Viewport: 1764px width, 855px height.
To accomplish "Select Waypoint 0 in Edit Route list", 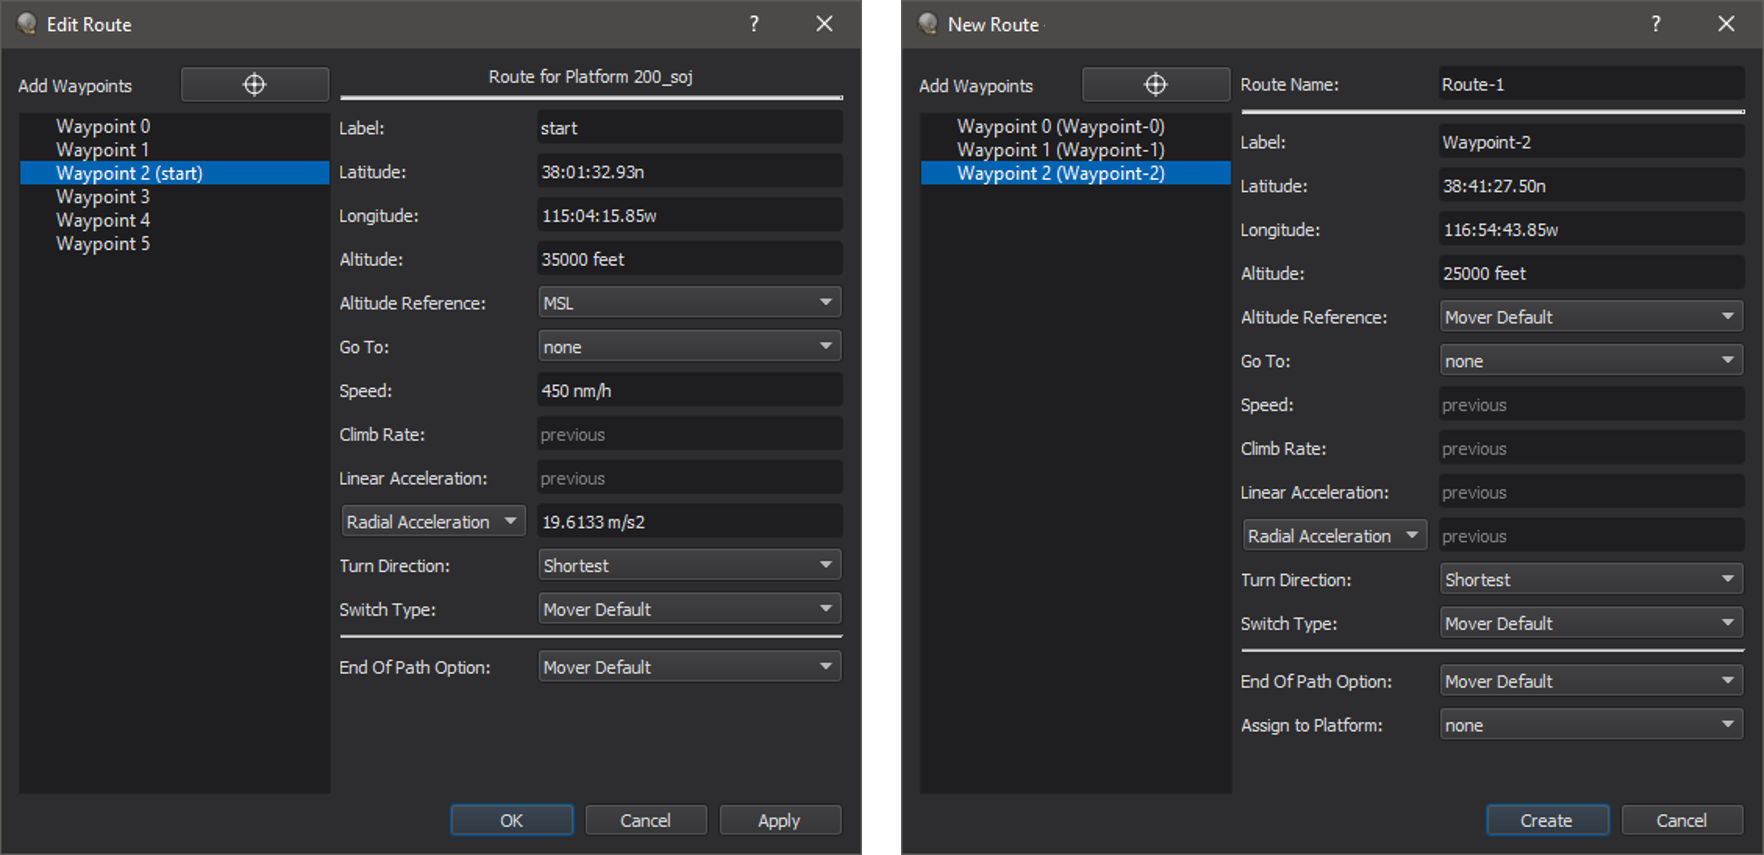I will click(x=175, y=126).
